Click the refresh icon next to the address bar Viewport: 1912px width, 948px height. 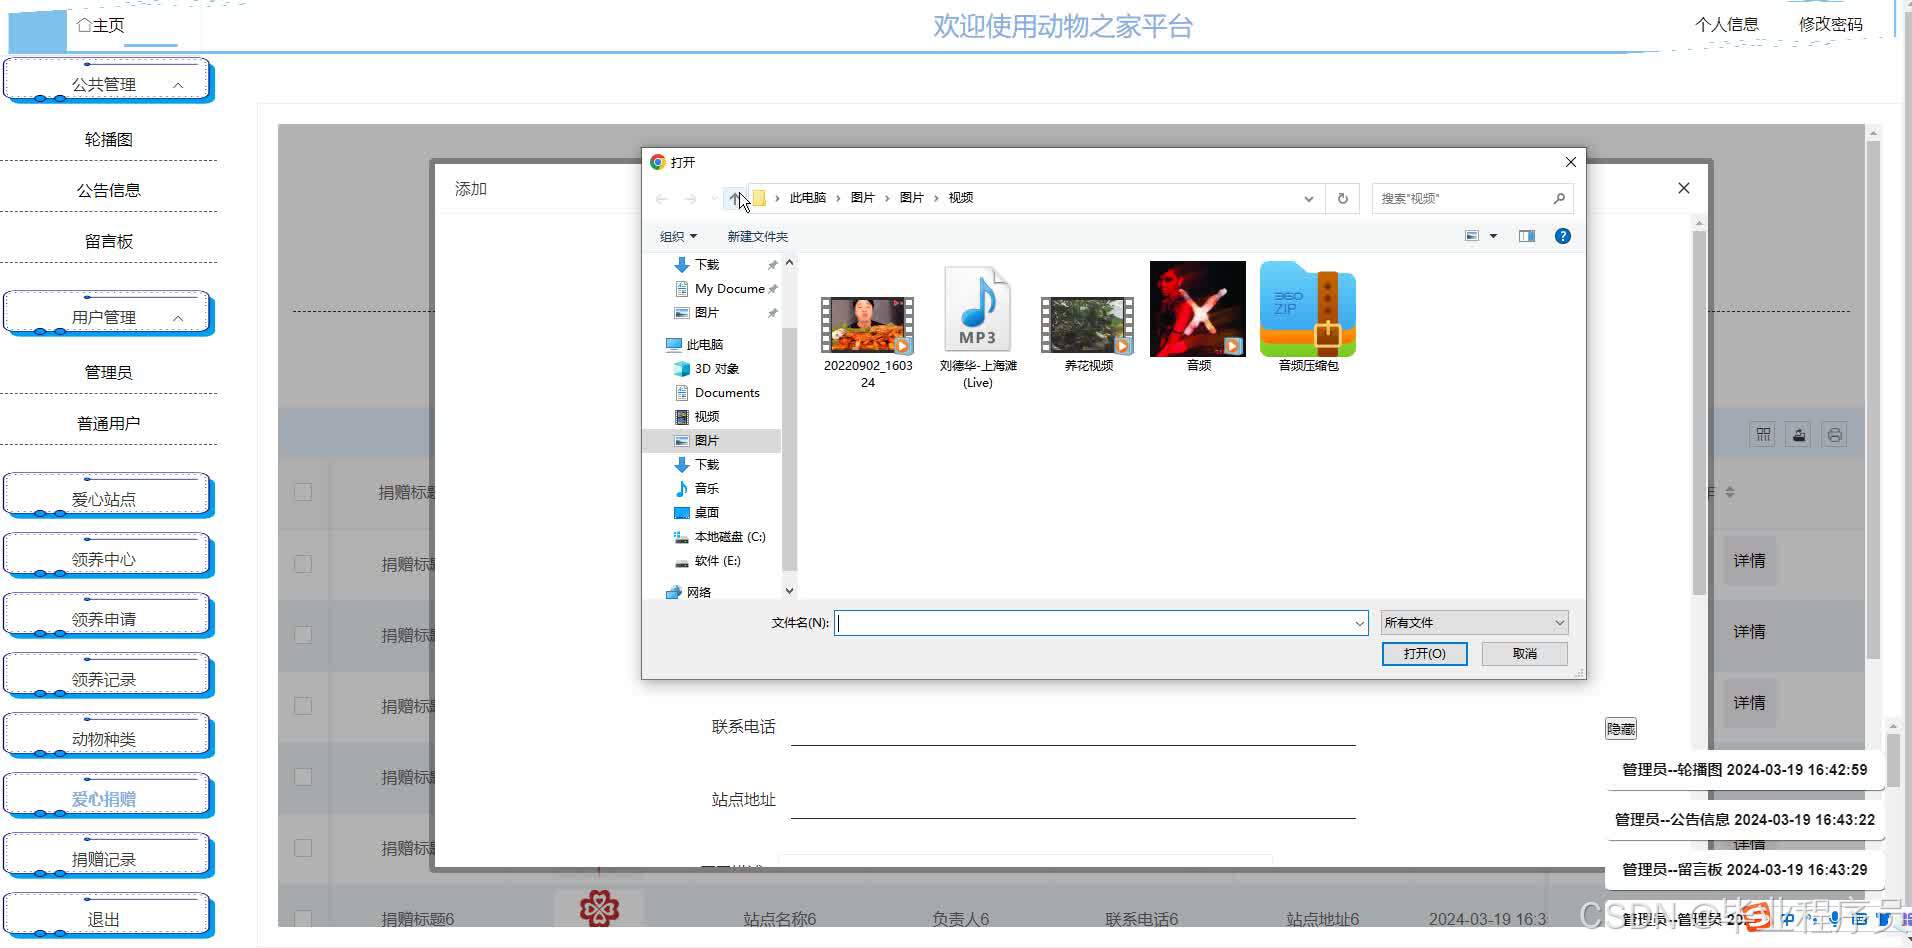[x=1342, y=198]
